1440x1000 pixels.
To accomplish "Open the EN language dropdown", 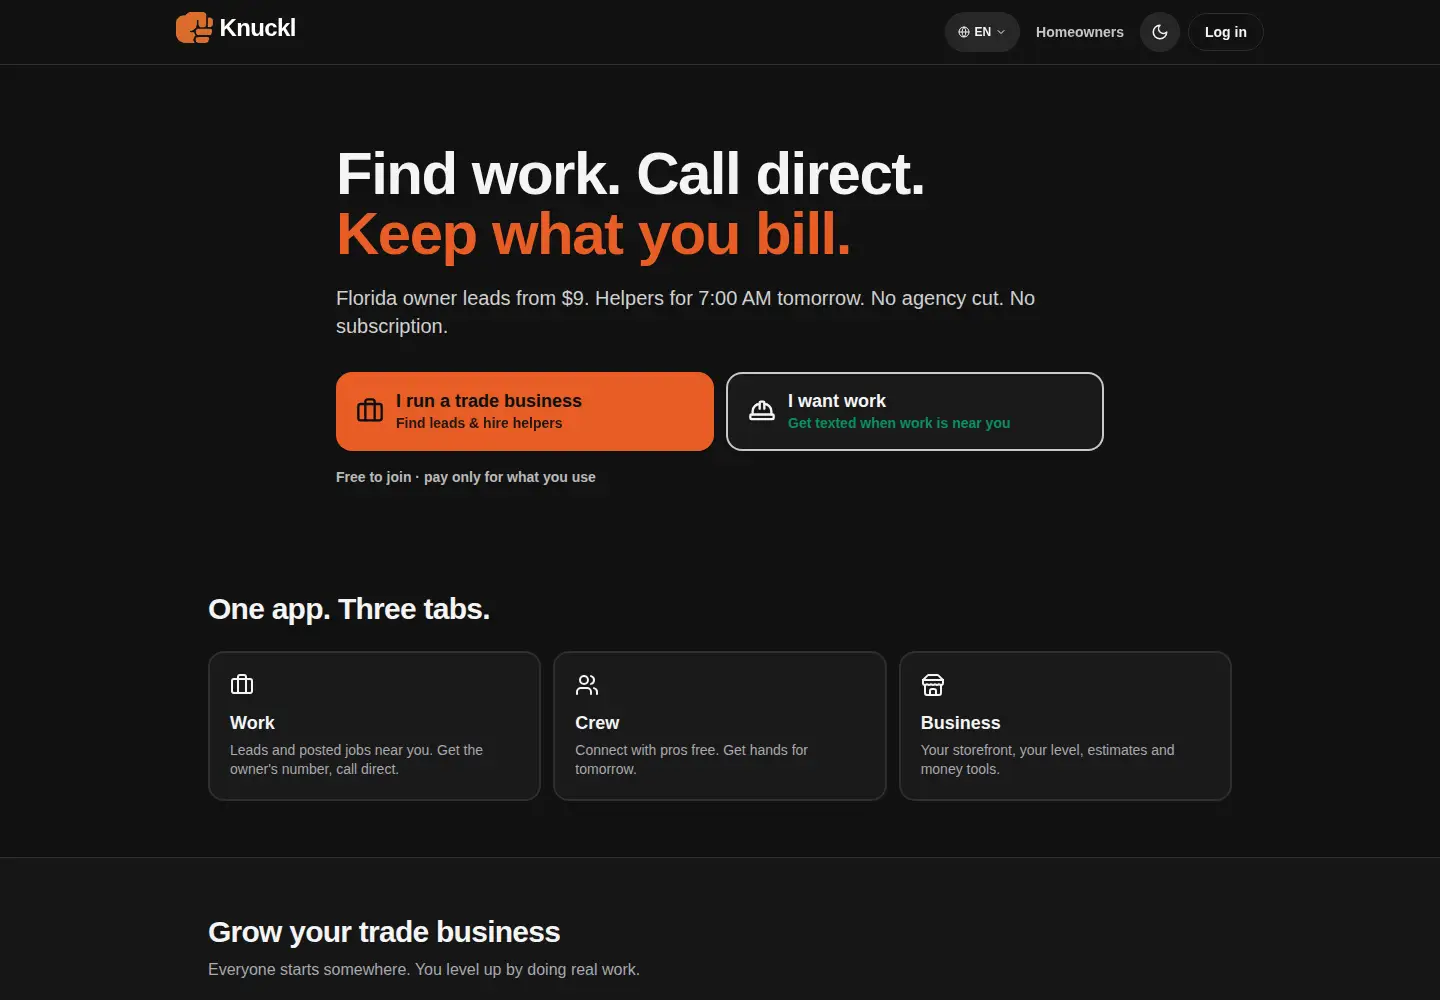I will pos(982,32).
